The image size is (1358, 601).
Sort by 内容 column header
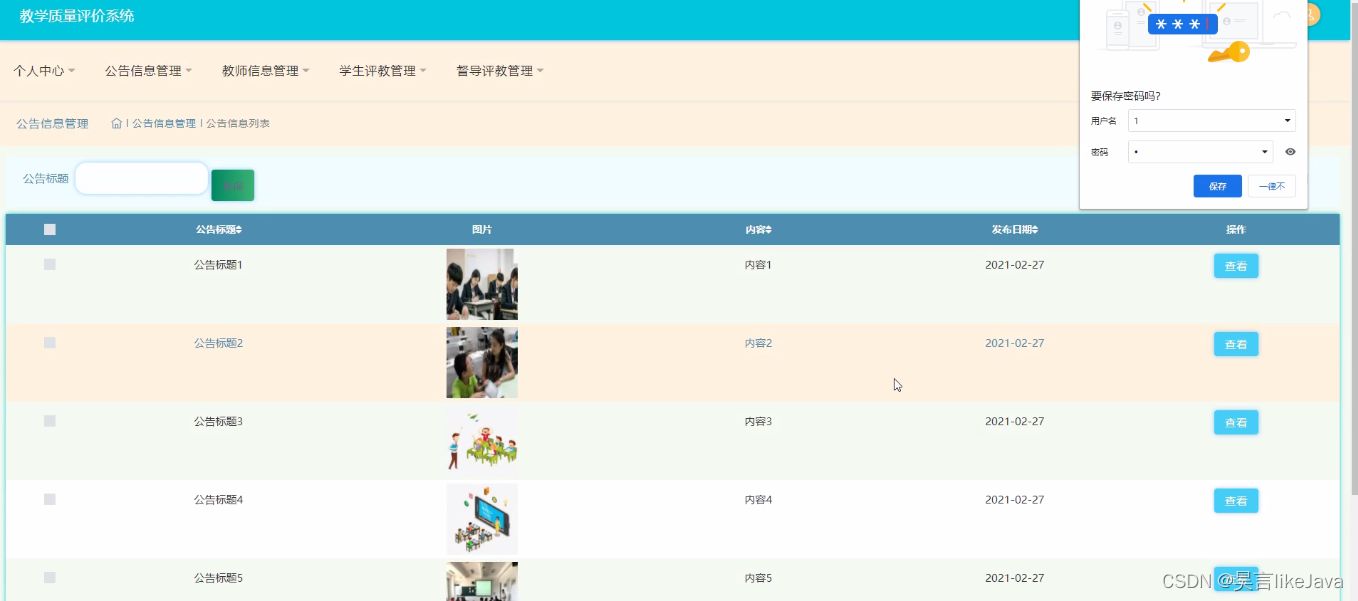758,230
